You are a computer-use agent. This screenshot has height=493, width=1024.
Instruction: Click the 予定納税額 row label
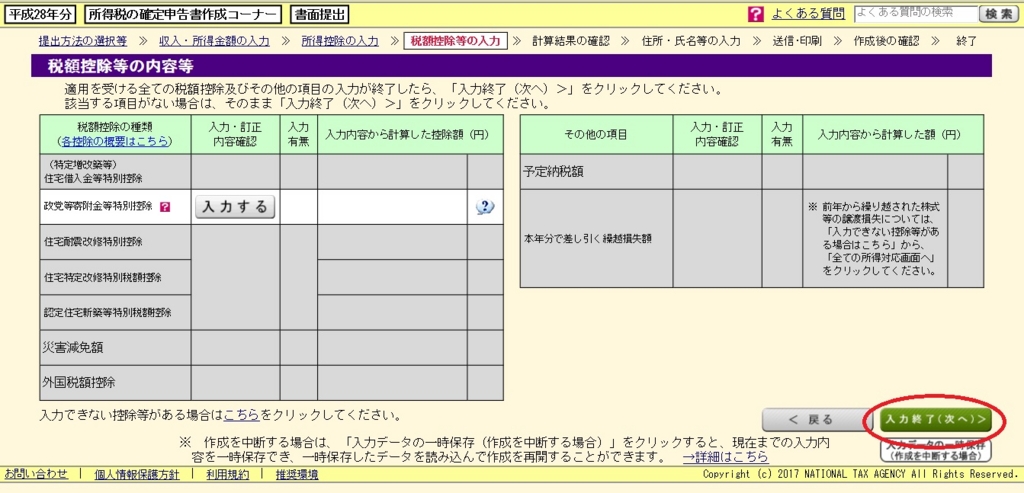(553, 172)
